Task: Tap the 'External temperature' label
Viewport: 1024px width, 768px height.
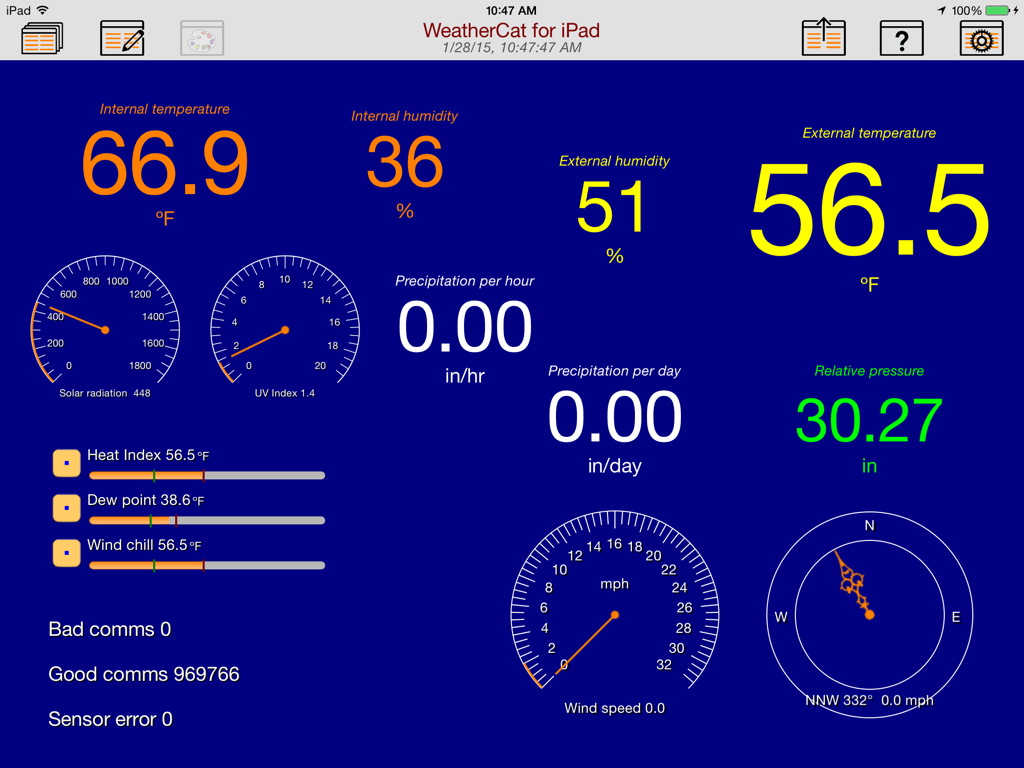Action: tap(869, 133)
